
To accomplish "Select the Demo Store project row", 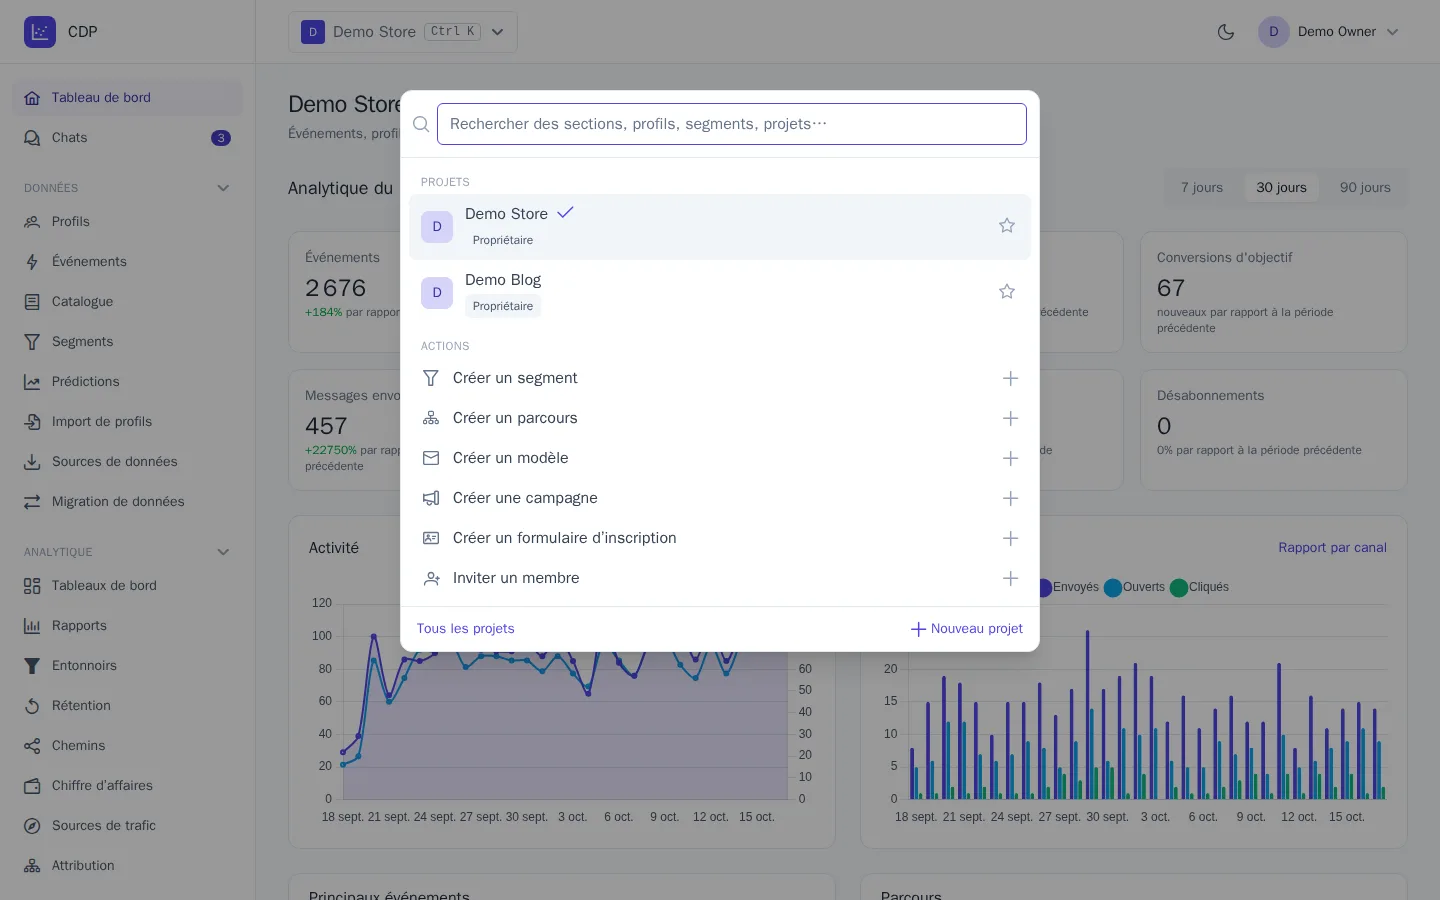I will click(720, 227).
